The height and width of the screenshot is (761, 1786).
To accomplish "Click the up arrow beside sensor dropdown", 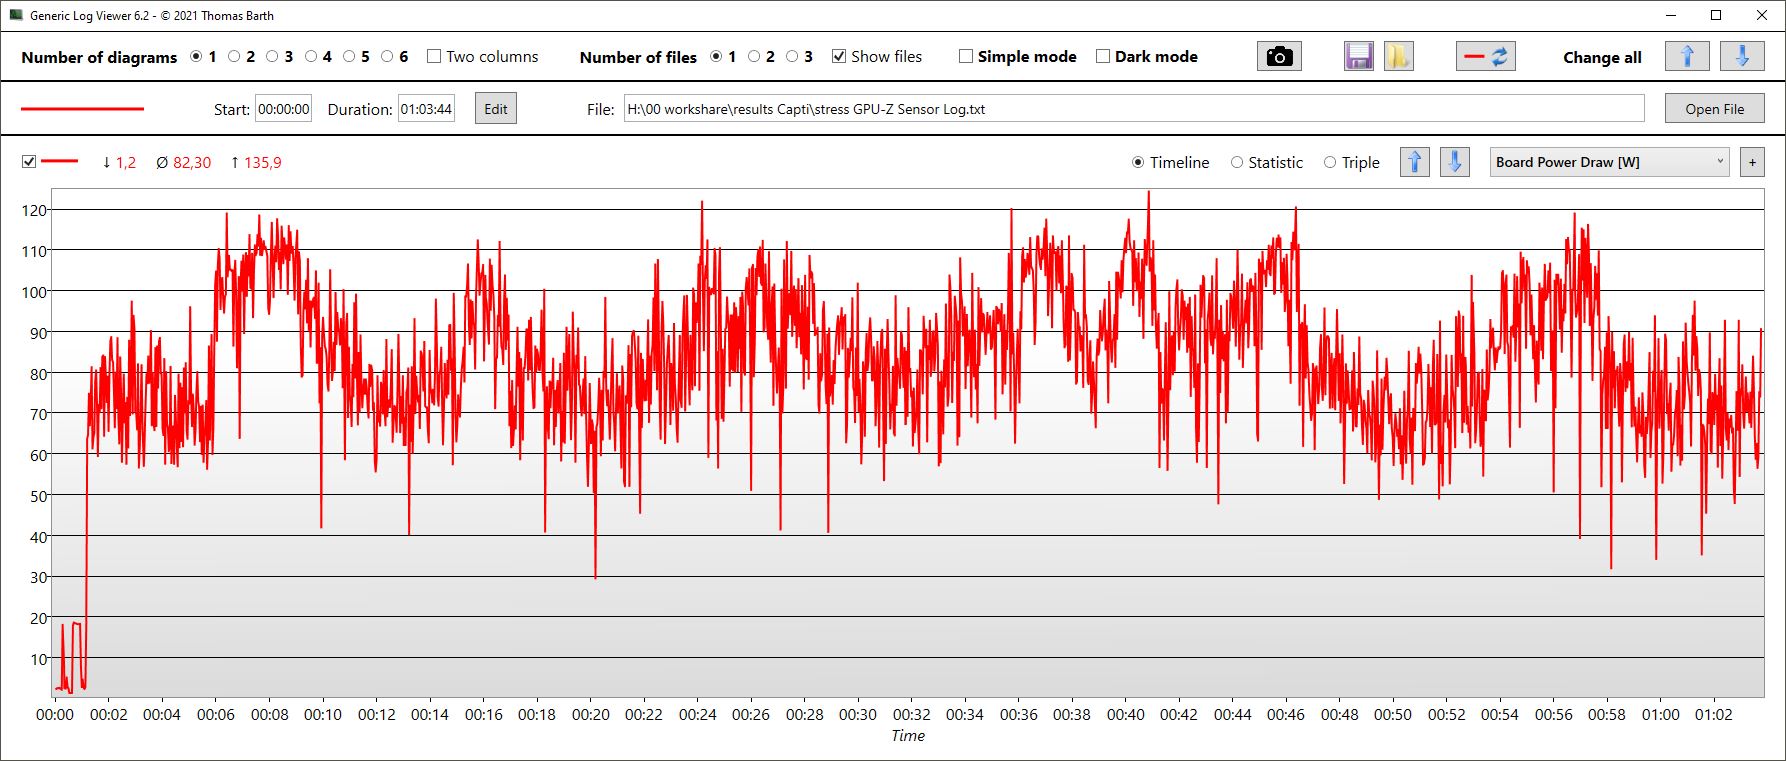I will 1414,162.
